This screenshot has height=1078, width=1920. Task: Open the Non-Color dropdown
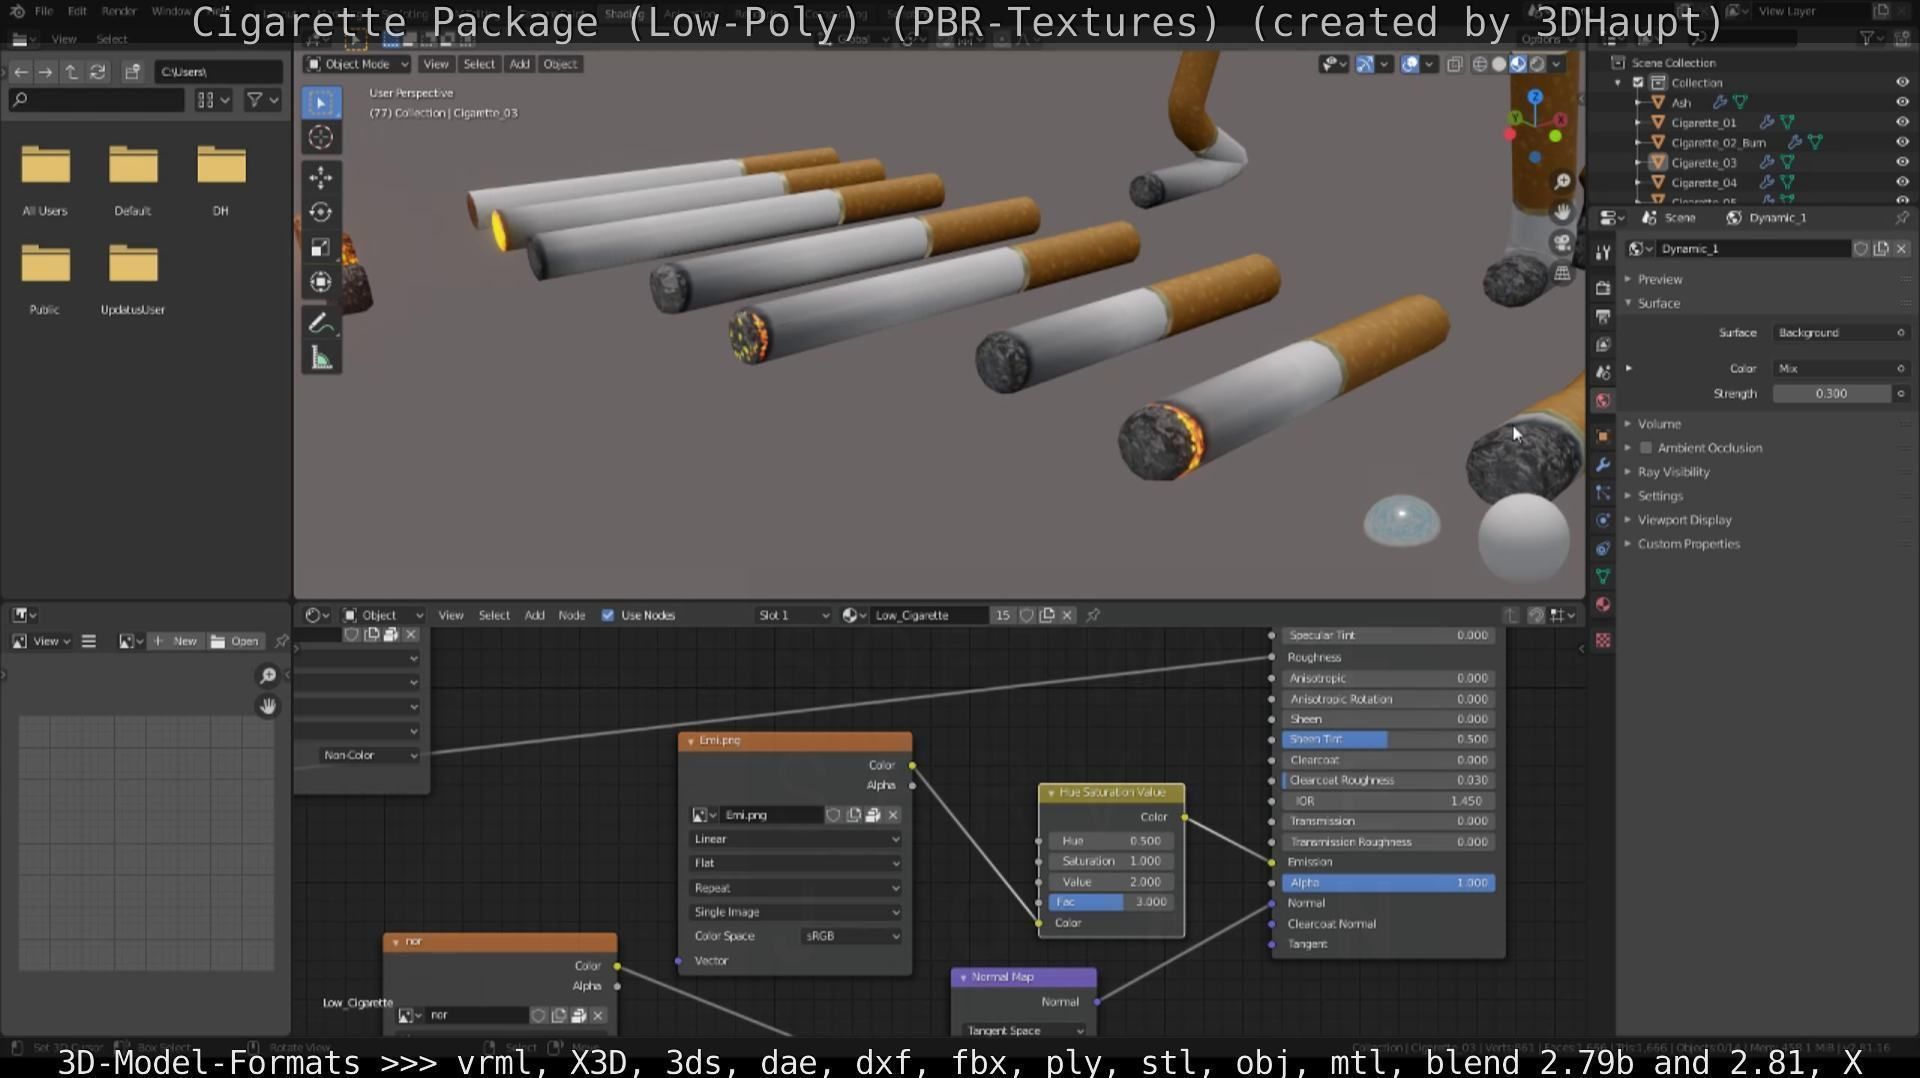(369, 756)
